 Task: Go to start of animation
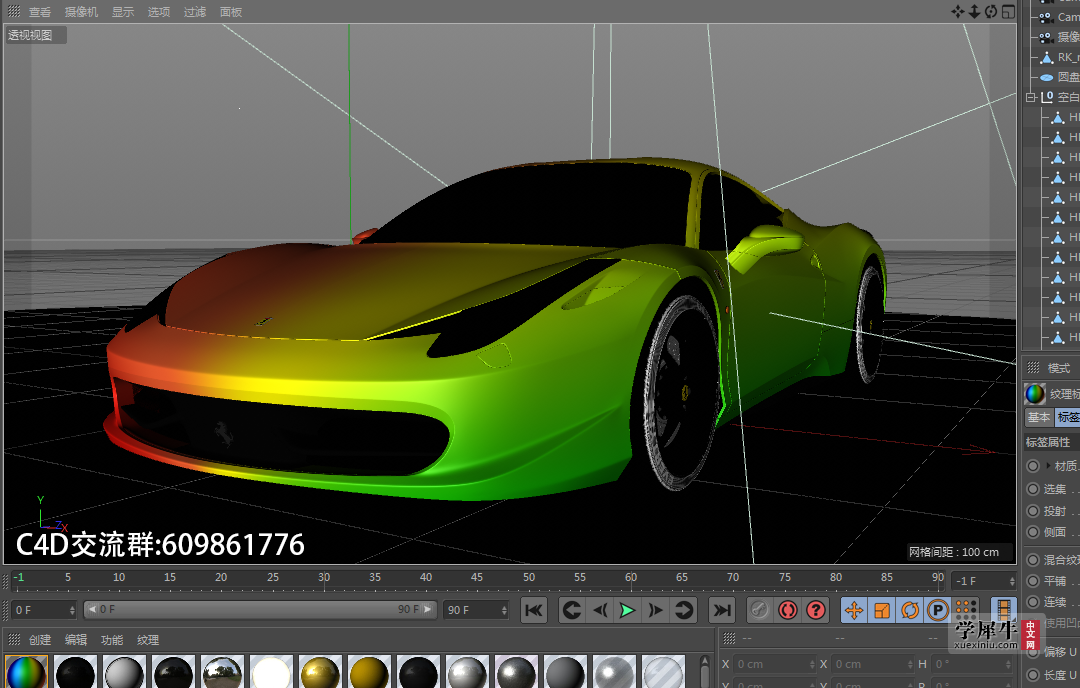click(533, 610)
